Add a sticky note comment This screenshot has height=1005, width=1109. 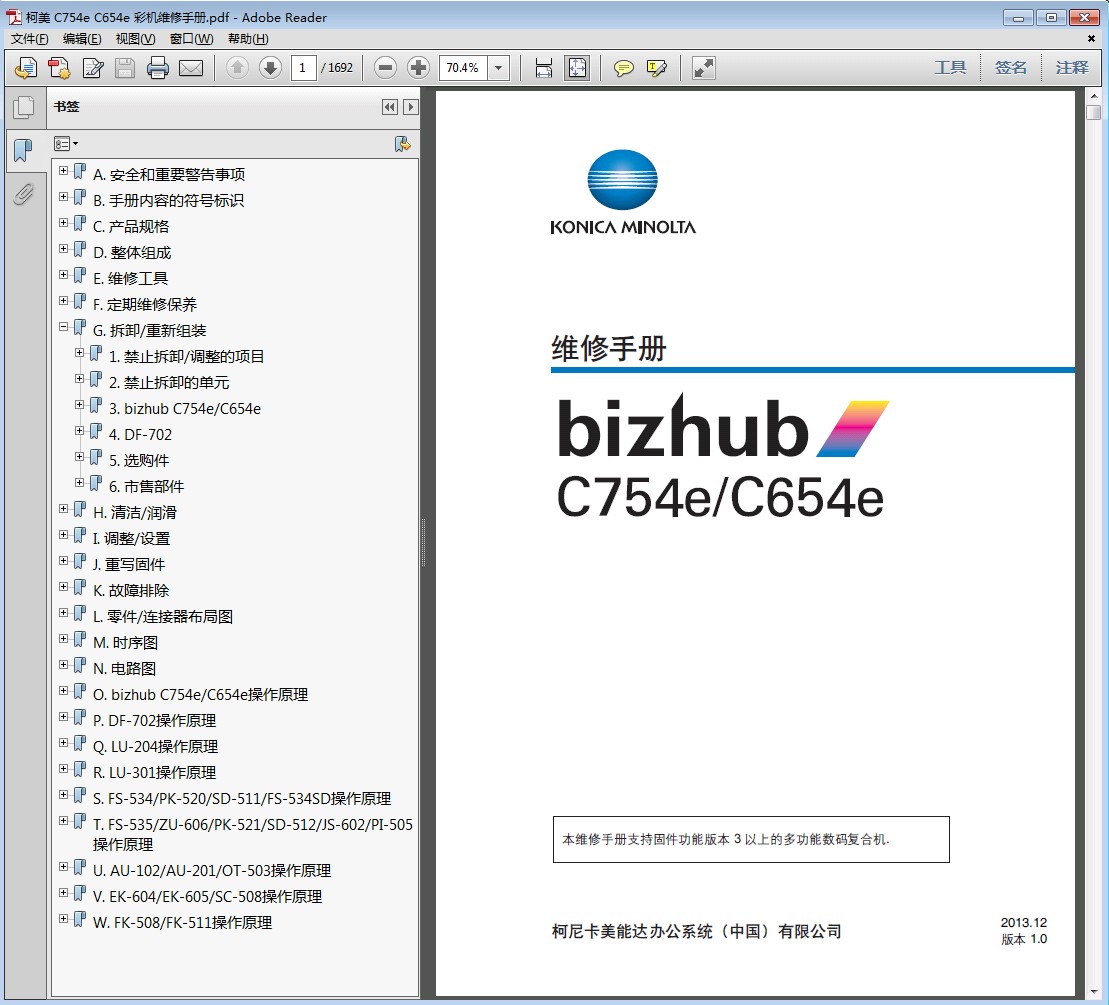coord(624,68)
